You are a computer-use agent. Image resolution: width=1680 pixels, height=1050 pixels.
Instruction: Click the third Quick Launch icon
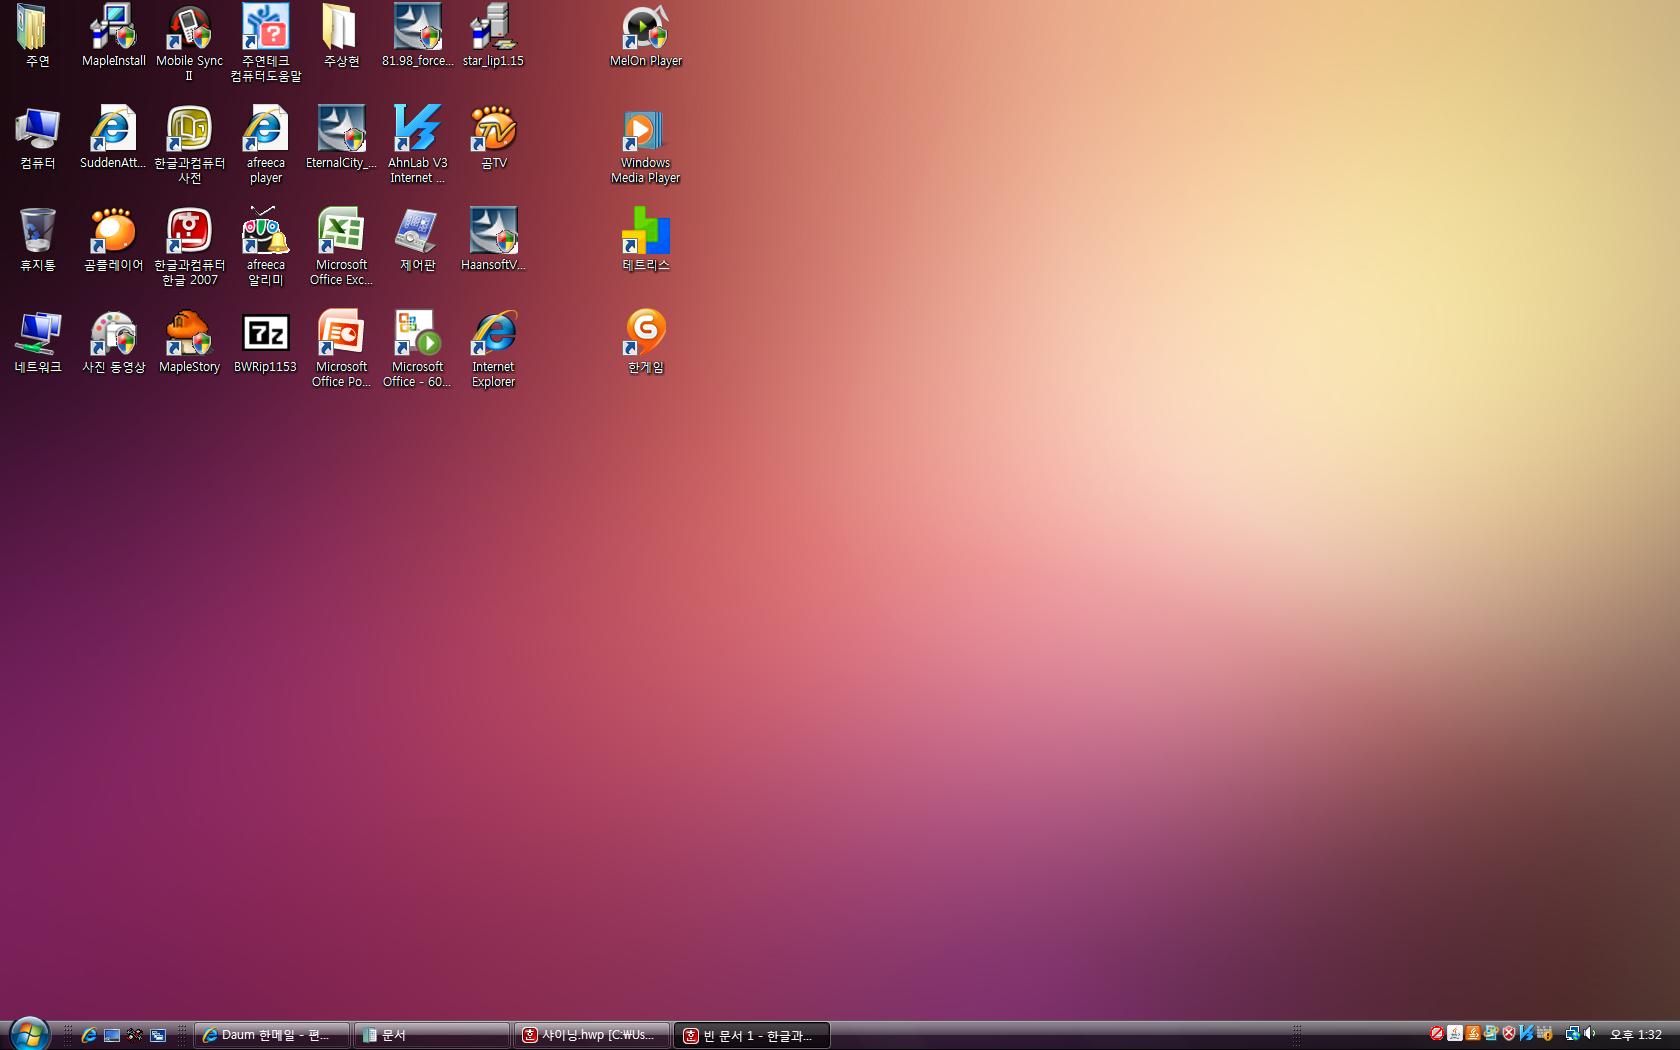[x=135, y=1035]
